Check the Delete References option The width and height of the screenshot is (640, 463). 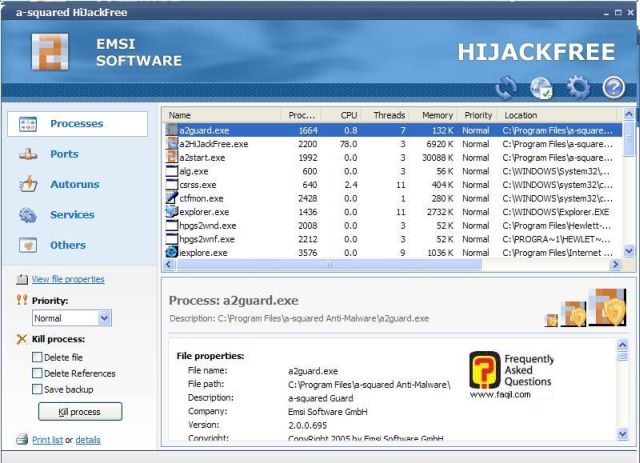[37, 373]
